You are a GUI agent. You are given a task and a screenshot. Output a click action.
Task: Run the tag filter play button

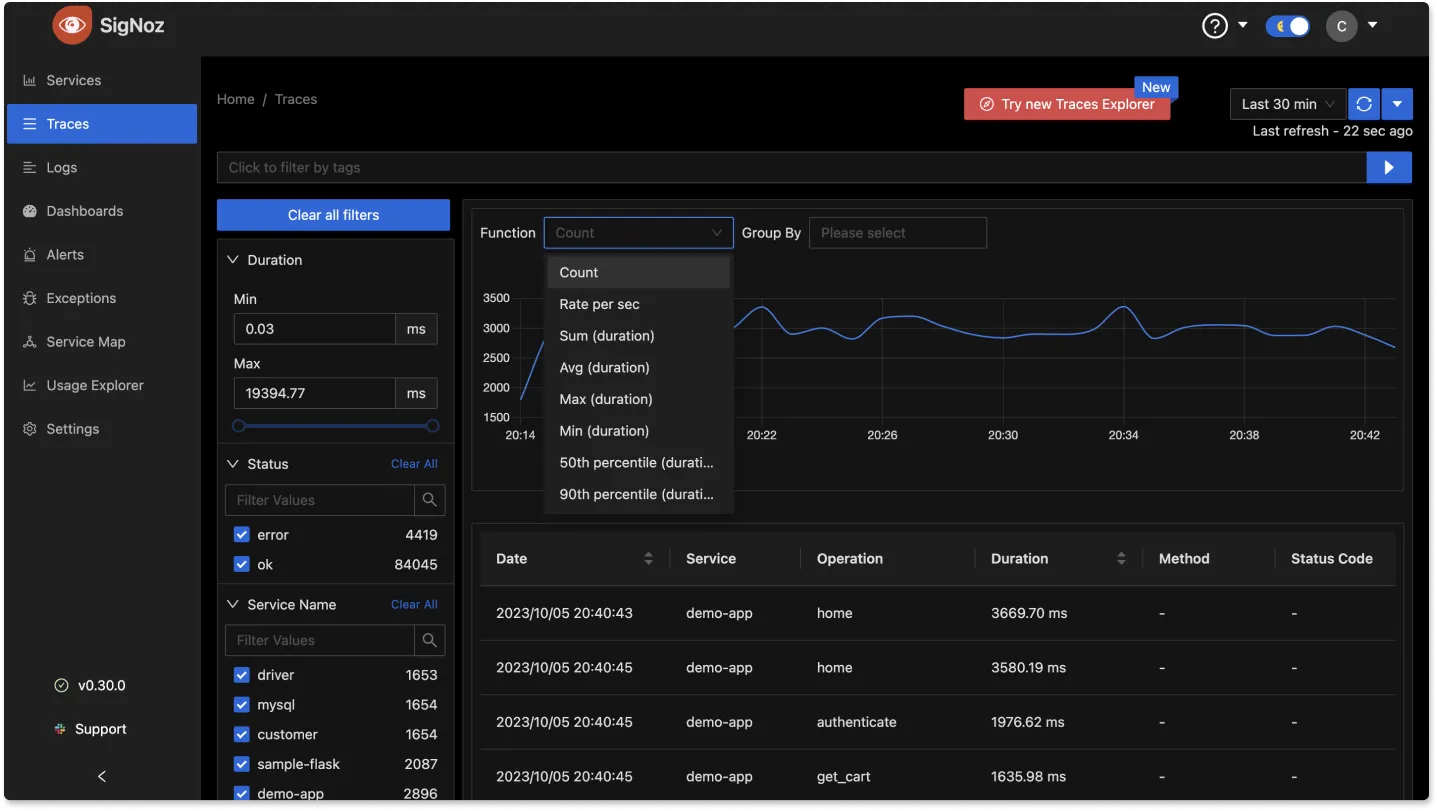pos(1389,168)
